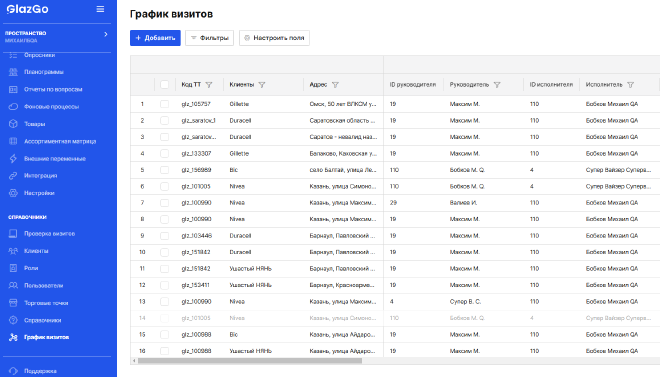Open Поддержка link in sidebar
Viewport: 660px width, 377px height.
coord(40,371)
